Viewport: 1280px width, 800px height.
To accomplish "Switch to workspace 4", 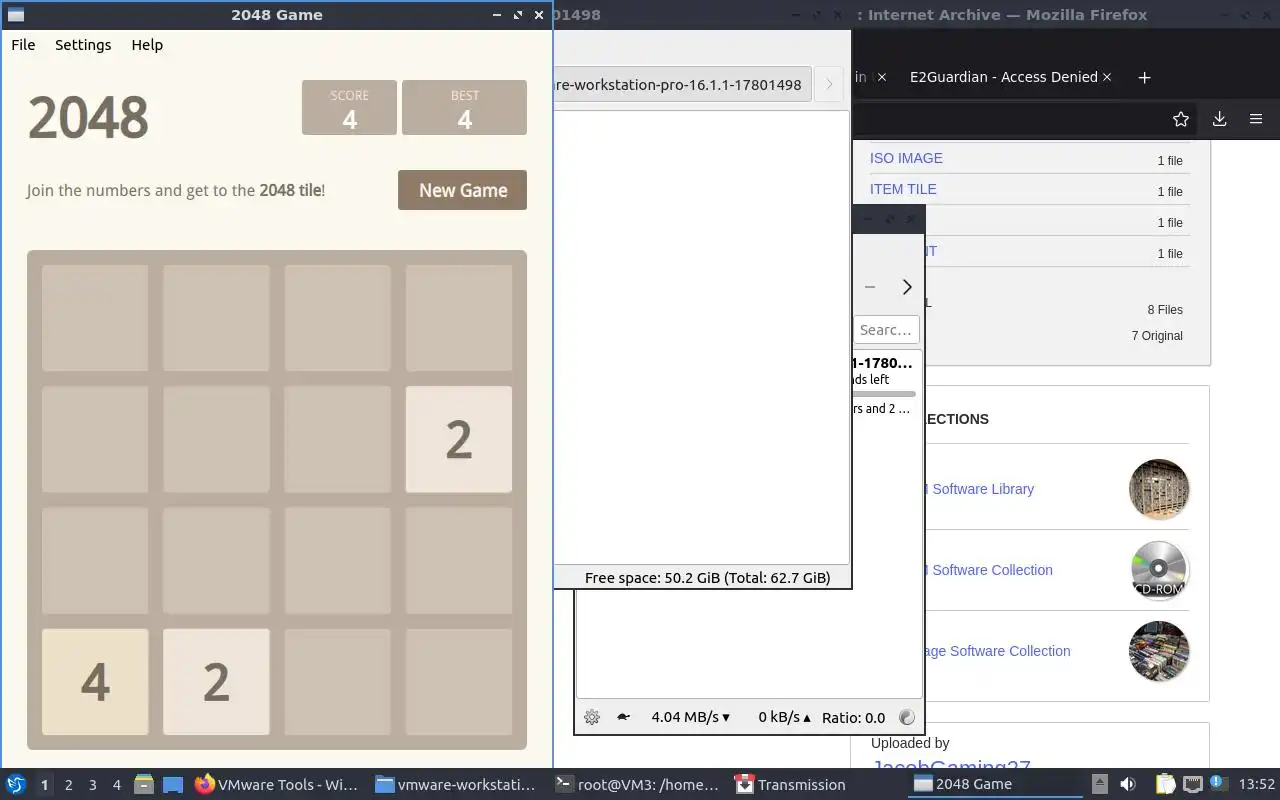I will [x=116, y=785].
